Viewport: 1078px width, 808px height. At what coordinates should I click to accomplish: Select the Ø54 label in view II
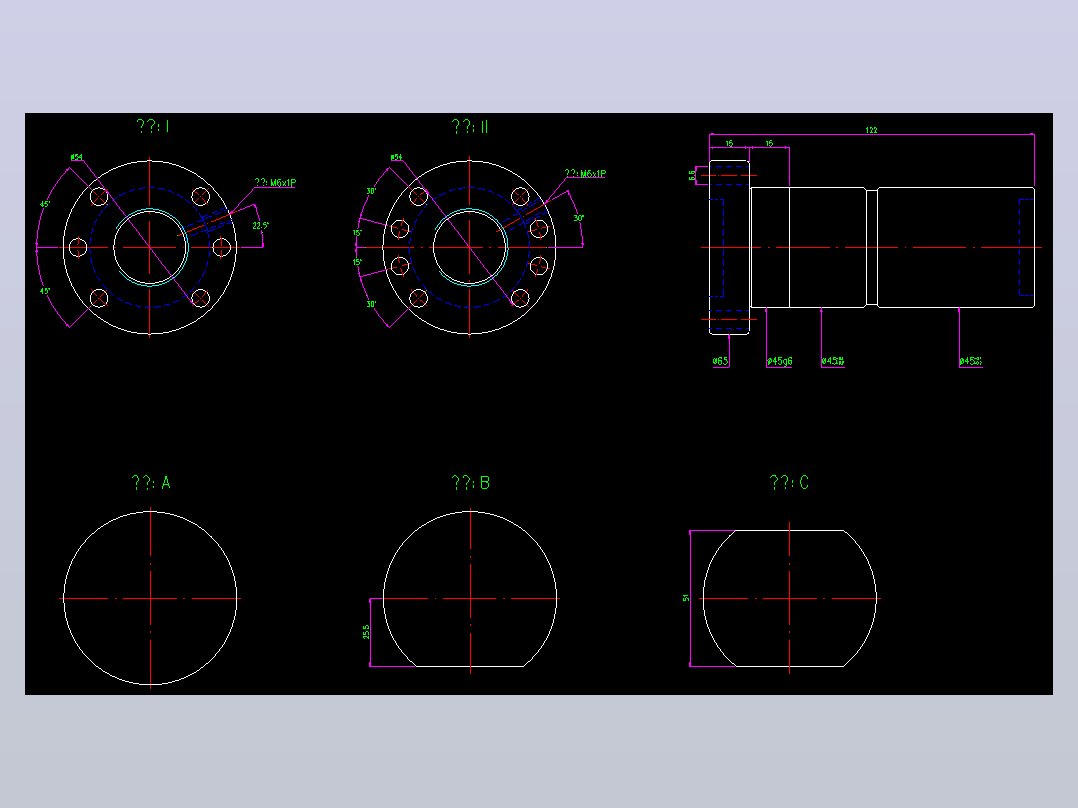pyautogui.click(x=396, y=157)
